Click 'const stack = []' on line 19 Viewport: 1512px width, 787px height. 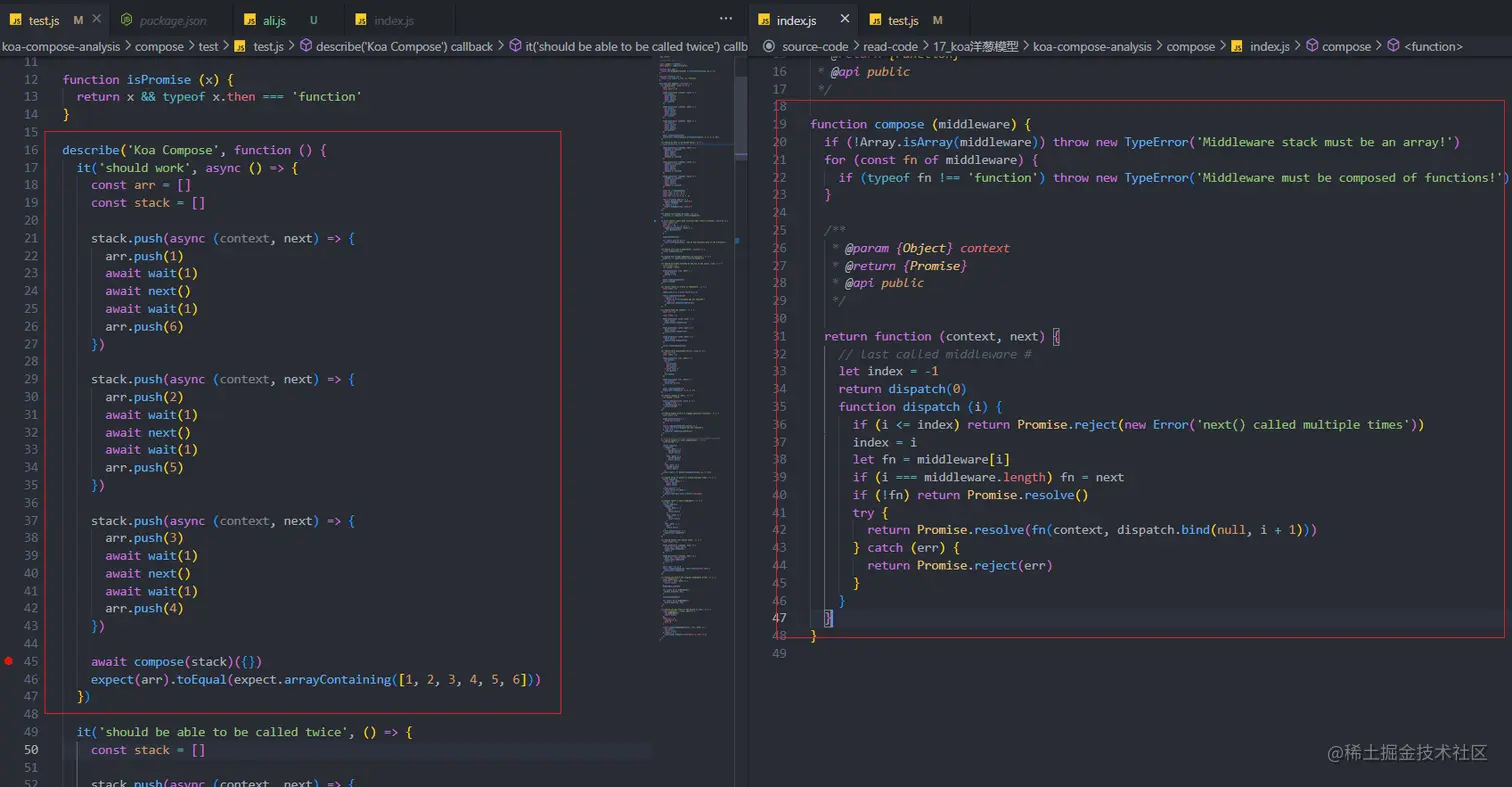click(148, 203)
